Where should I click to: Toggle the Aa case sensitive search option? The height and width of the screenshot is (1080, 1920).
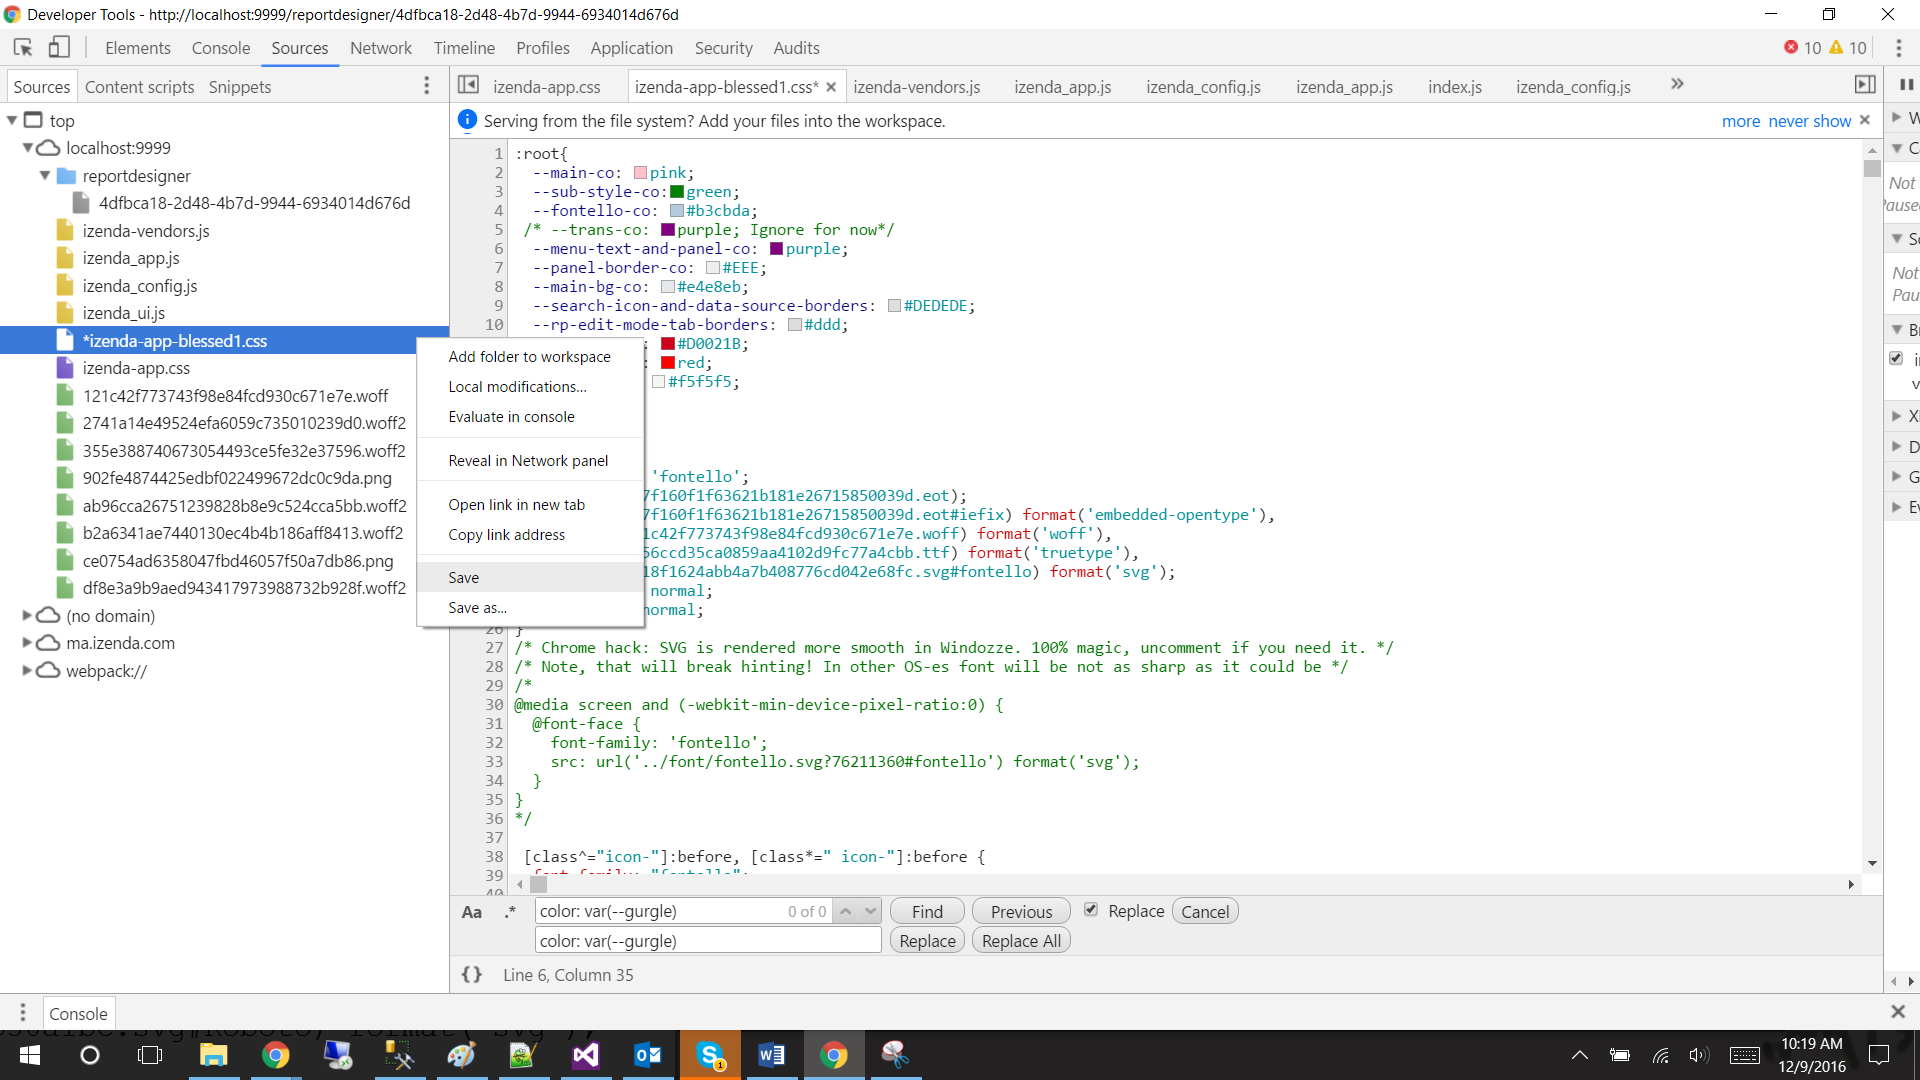point(471,912)
